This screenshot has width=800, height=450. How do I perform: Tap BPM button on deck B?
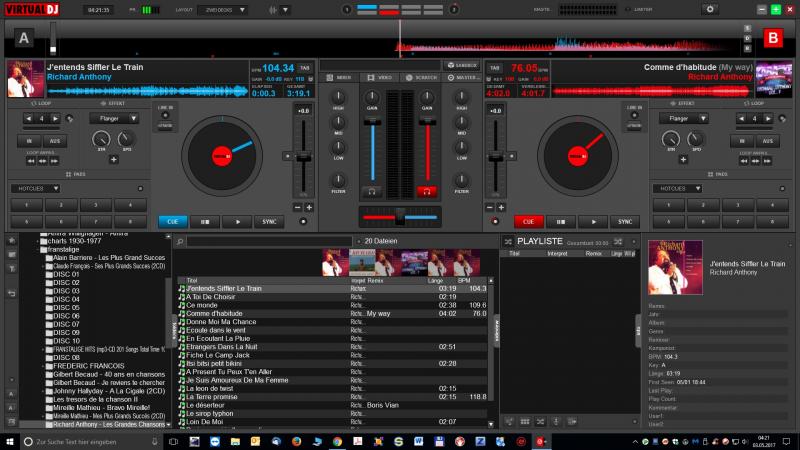(494, 68)
